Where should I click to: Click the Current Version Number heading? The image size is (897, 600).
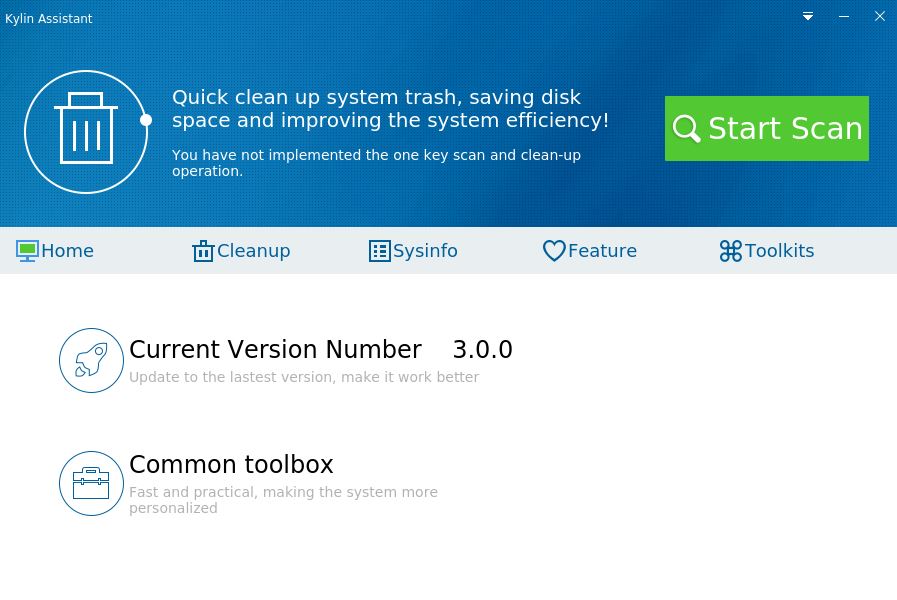[275, 350]
